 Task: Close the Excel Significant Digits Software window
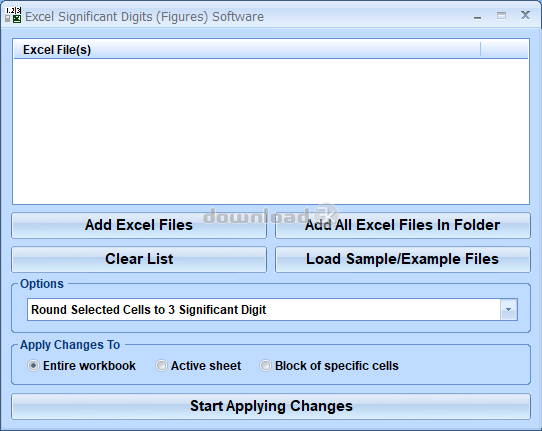[x=525, y=16]
